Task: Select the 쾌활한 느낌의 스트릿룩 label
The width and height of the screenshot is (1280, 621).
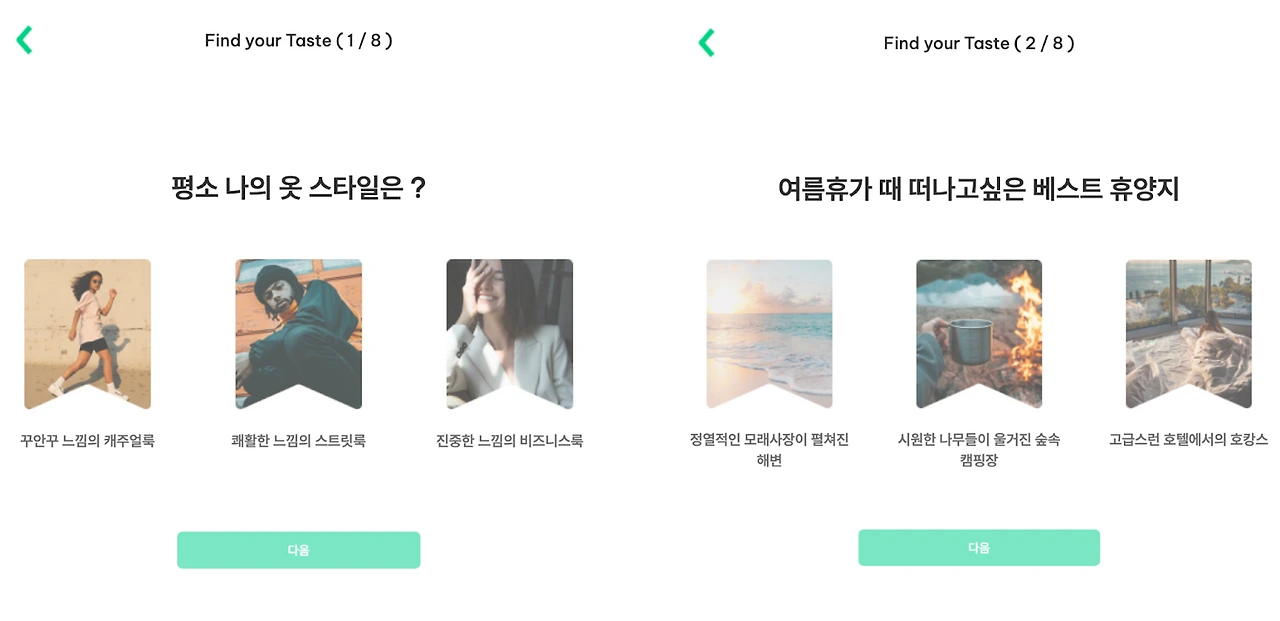Action: pyautogui.click(x=299, y=440)
